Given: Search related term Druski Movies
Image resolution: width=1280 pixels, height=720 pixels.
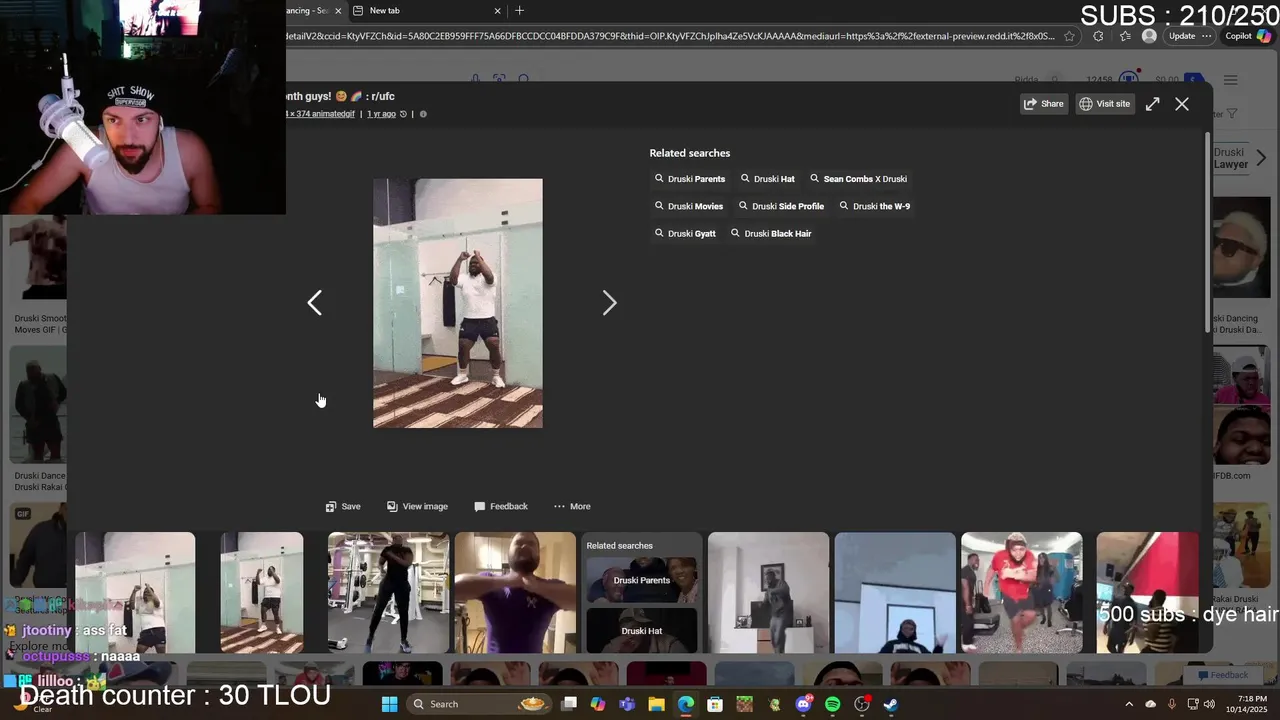Looking at the screenshot, I should pos(689,206).
